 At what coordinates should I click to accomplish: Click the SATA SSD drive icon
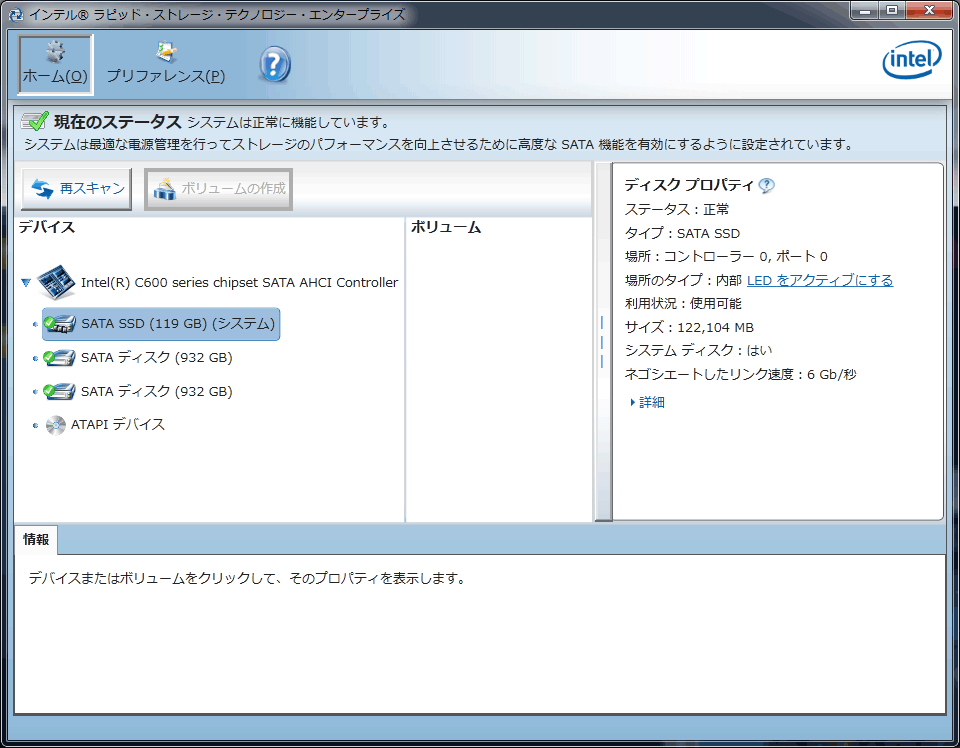(59, 324)
